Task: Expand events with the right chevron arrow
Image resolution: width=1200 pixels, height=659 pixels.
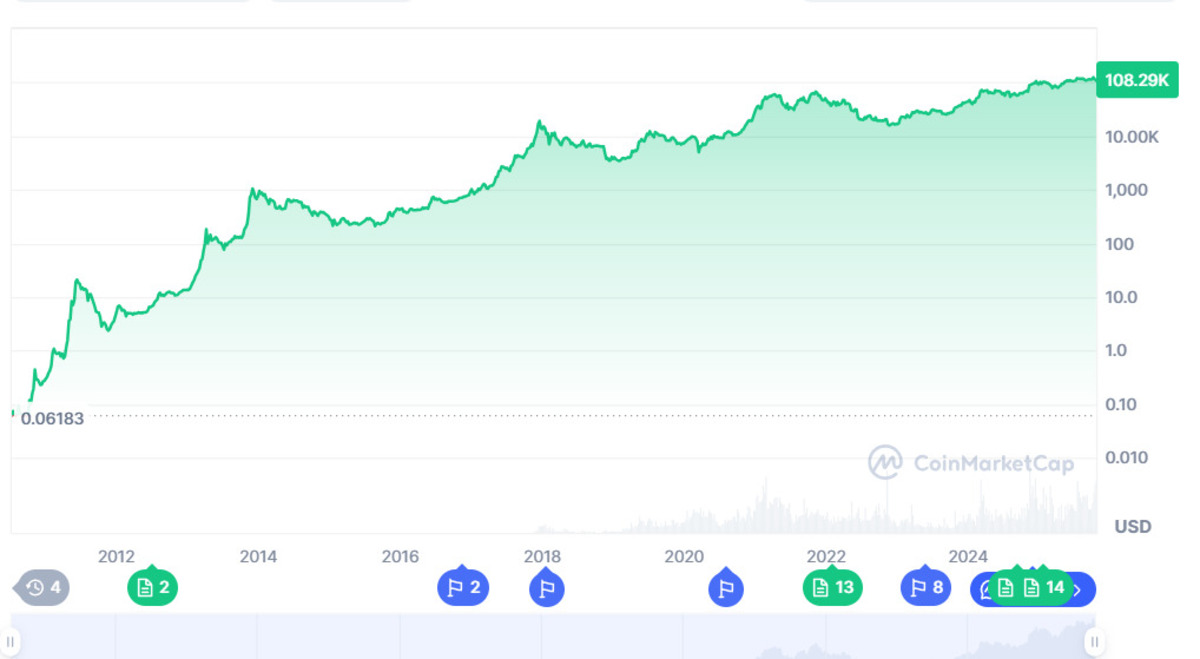Action: 1079,589
